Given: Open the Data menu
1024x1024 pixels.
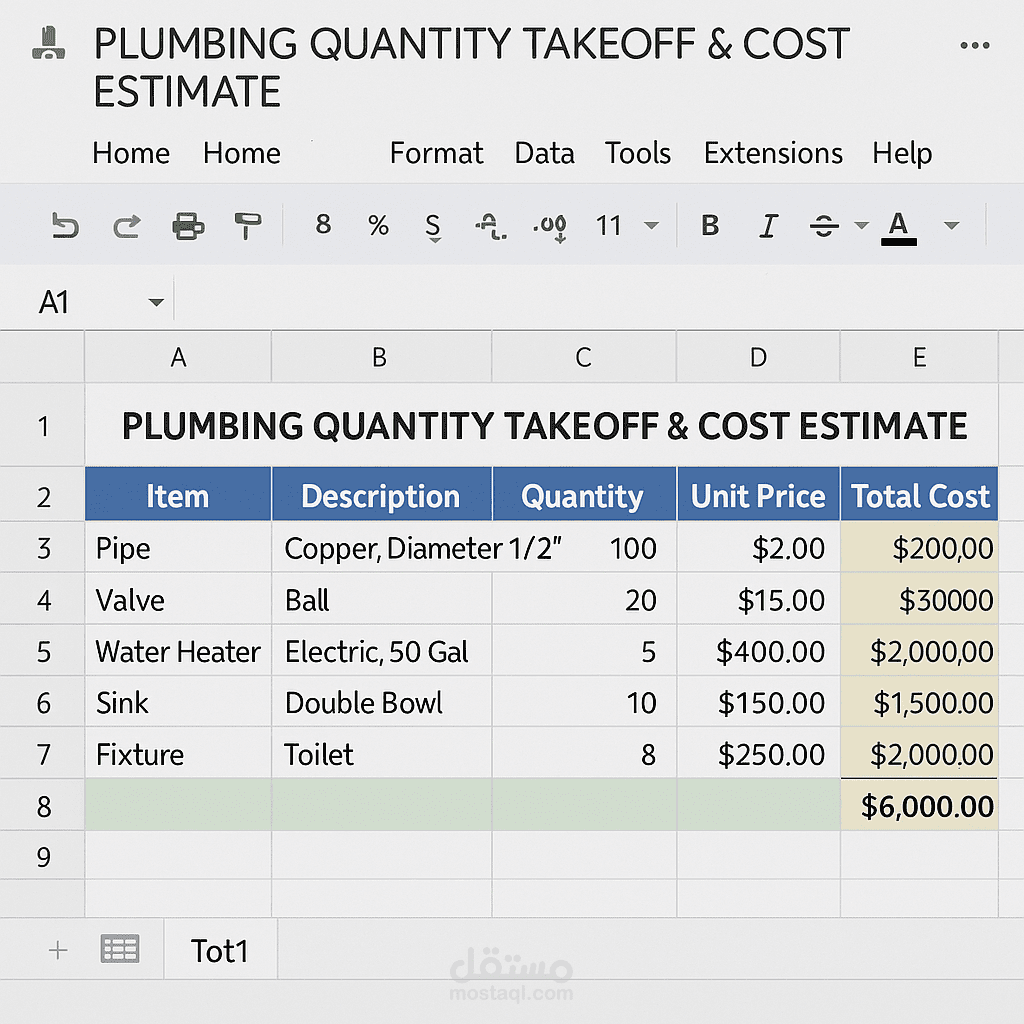Looking at the screenshot, I should (544, 153).
